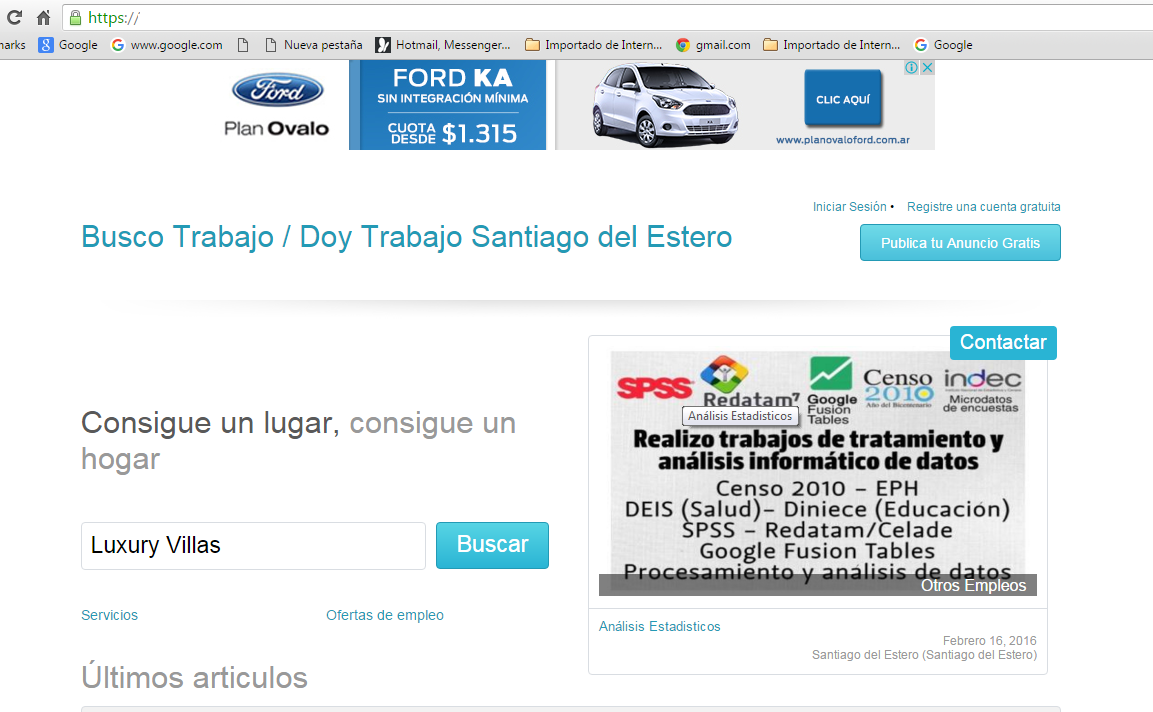Open Registre una cuenta gratuita
This screenshot has height=712, width=1153.
point(983,206)
